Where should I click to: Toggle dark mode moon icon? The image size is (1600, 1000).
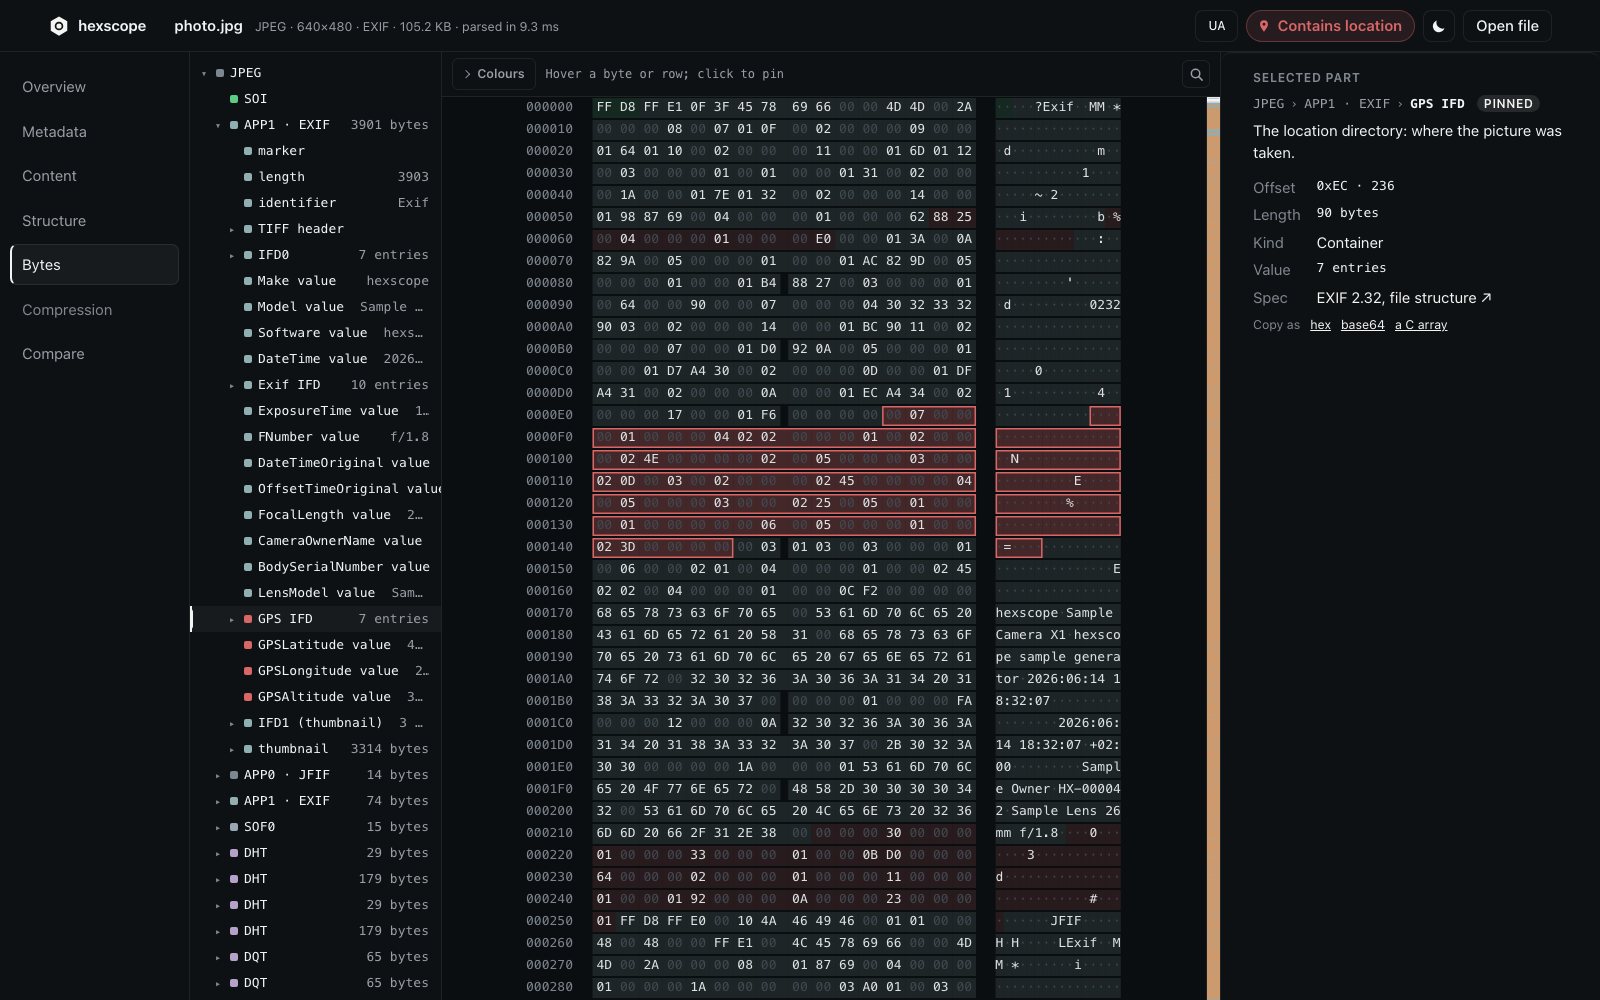(x=1438, y=26)
